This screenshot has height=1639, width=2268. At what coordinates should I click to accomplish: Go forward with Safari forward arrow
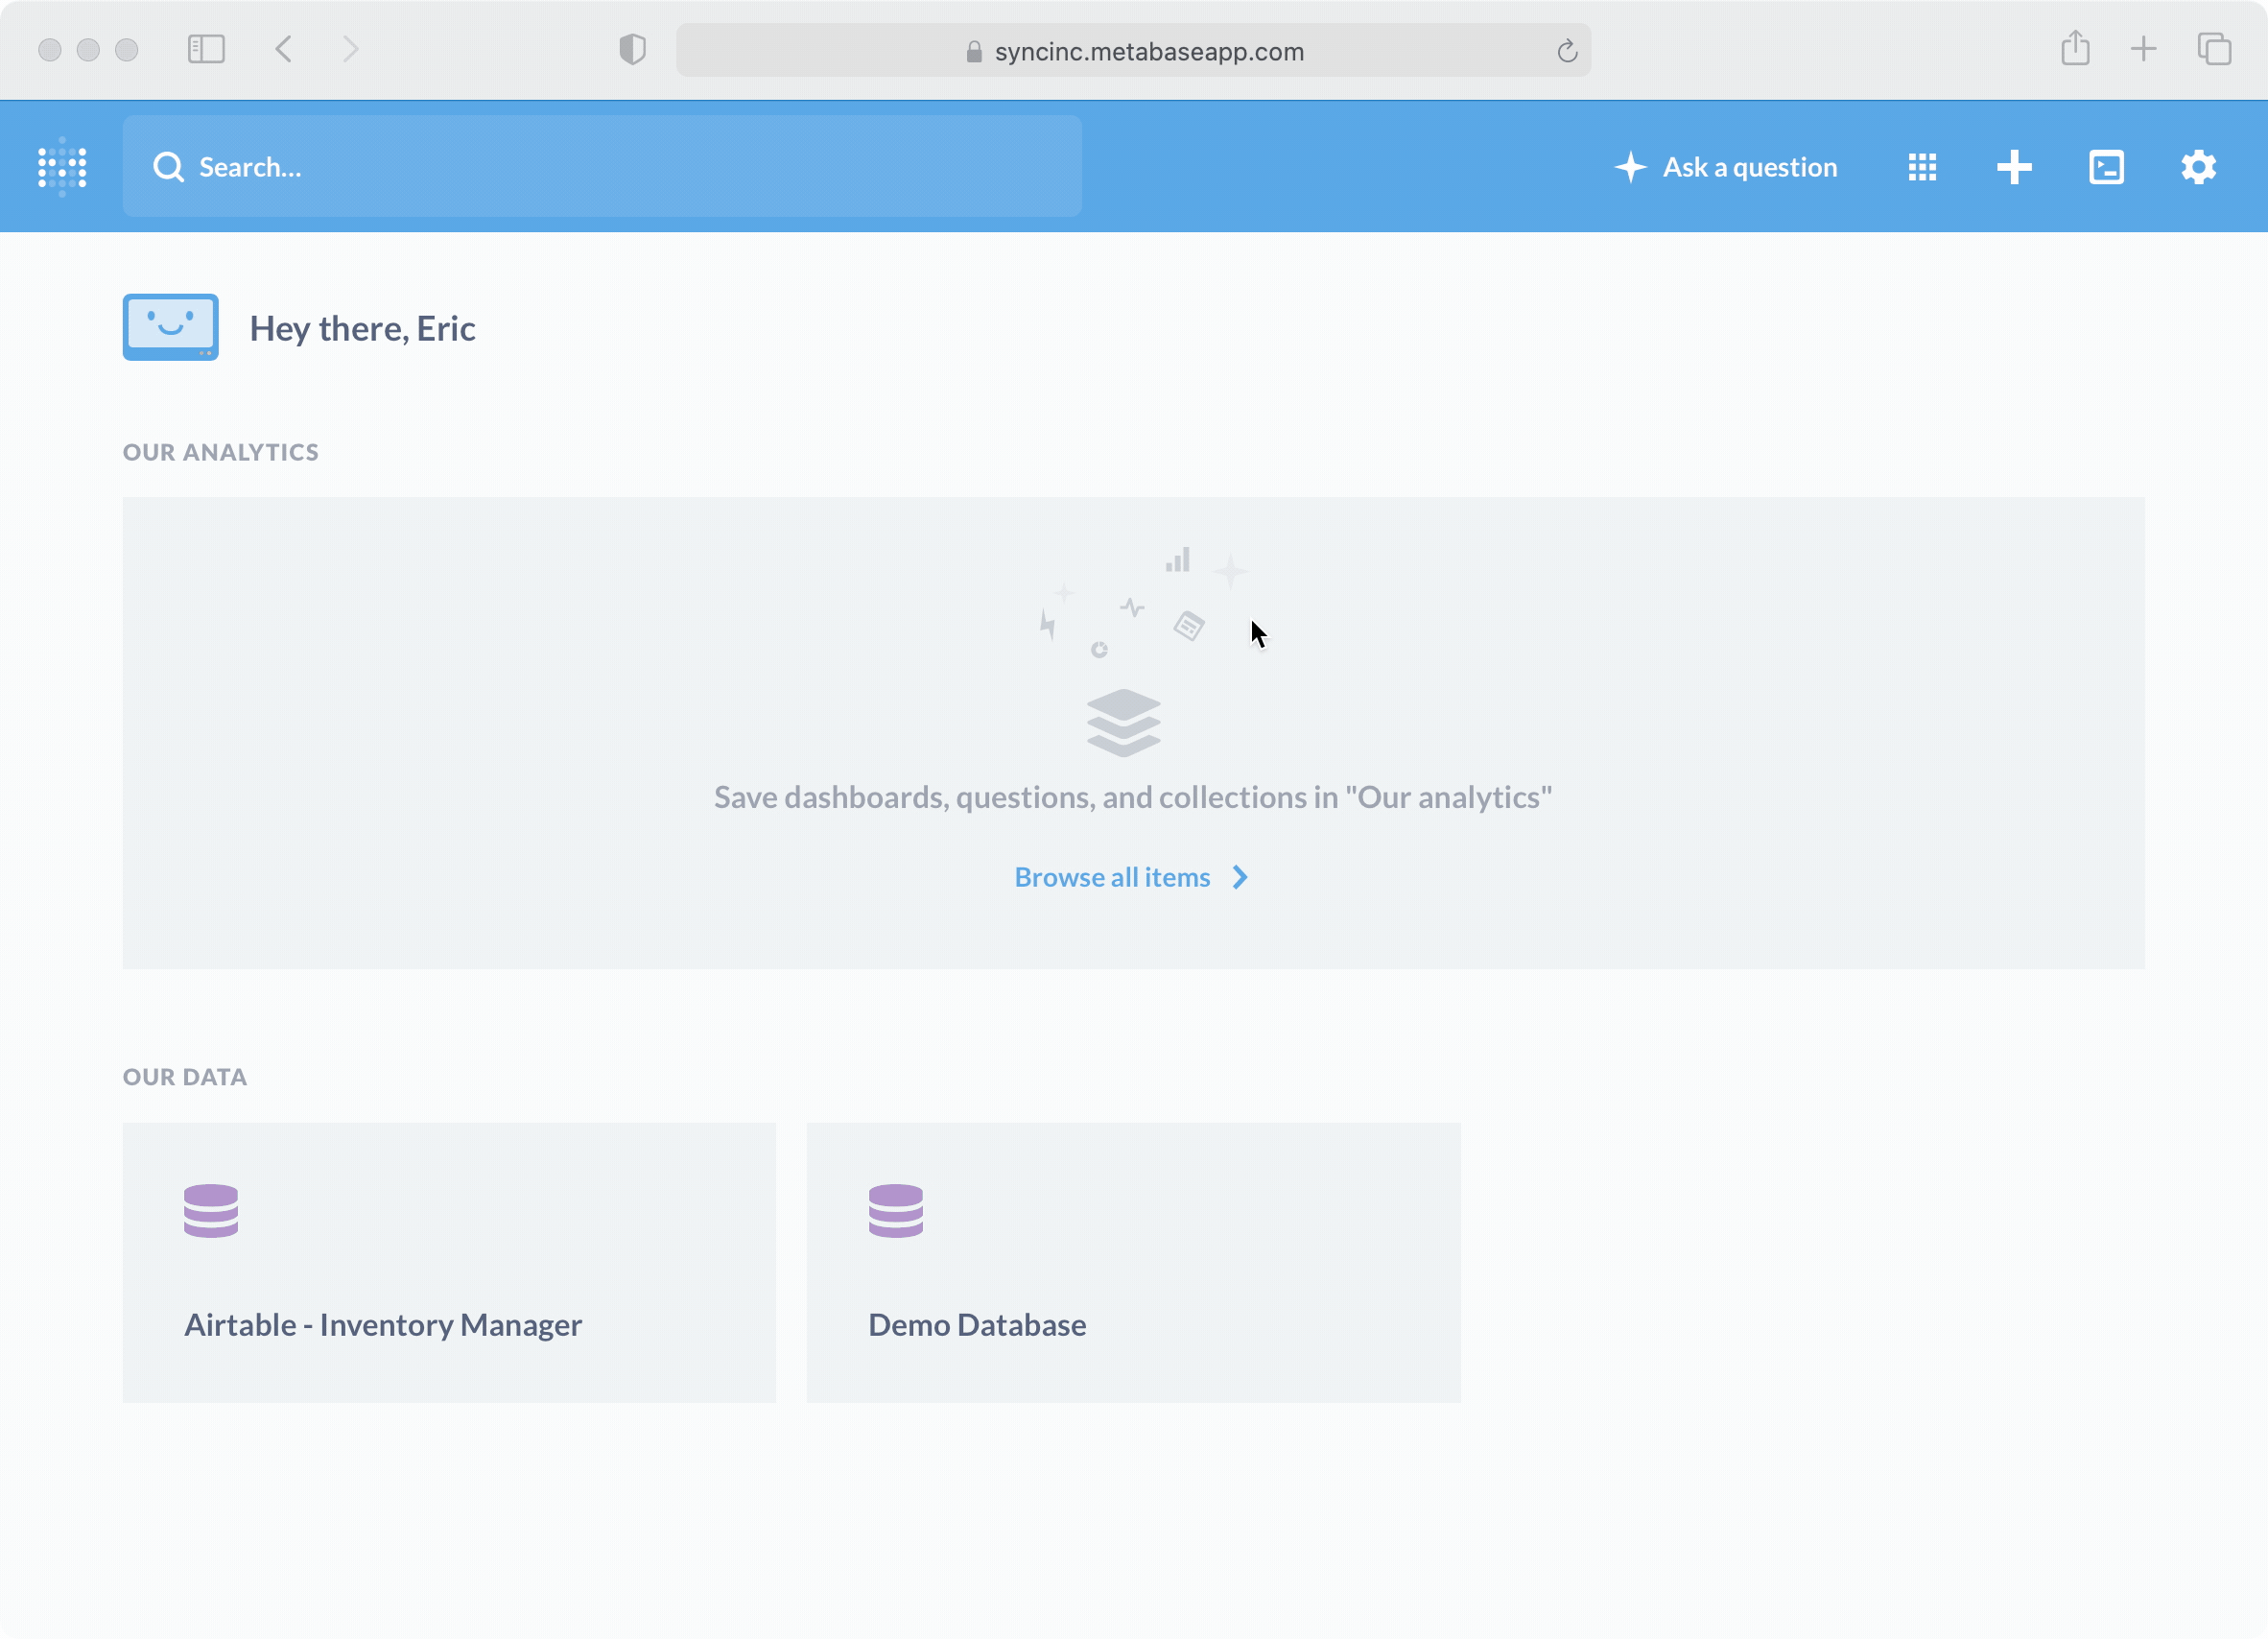click(x=350, y=49)
